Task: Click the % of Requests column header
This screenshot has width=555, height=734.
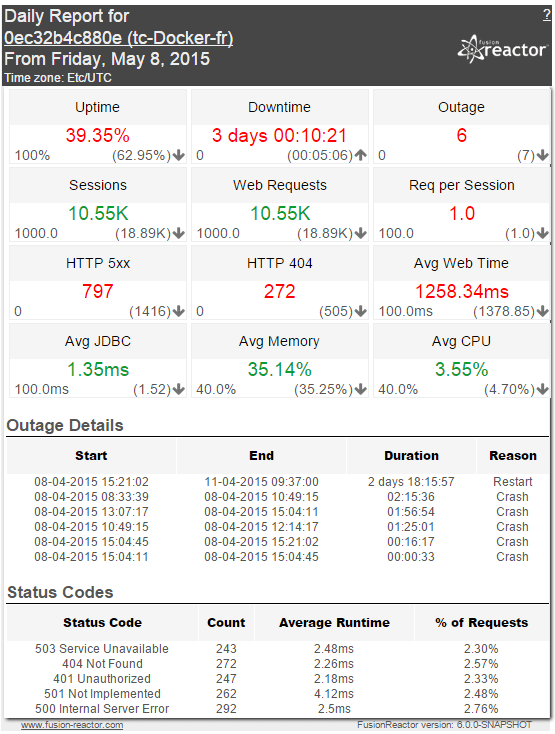Action: point(482,623)
